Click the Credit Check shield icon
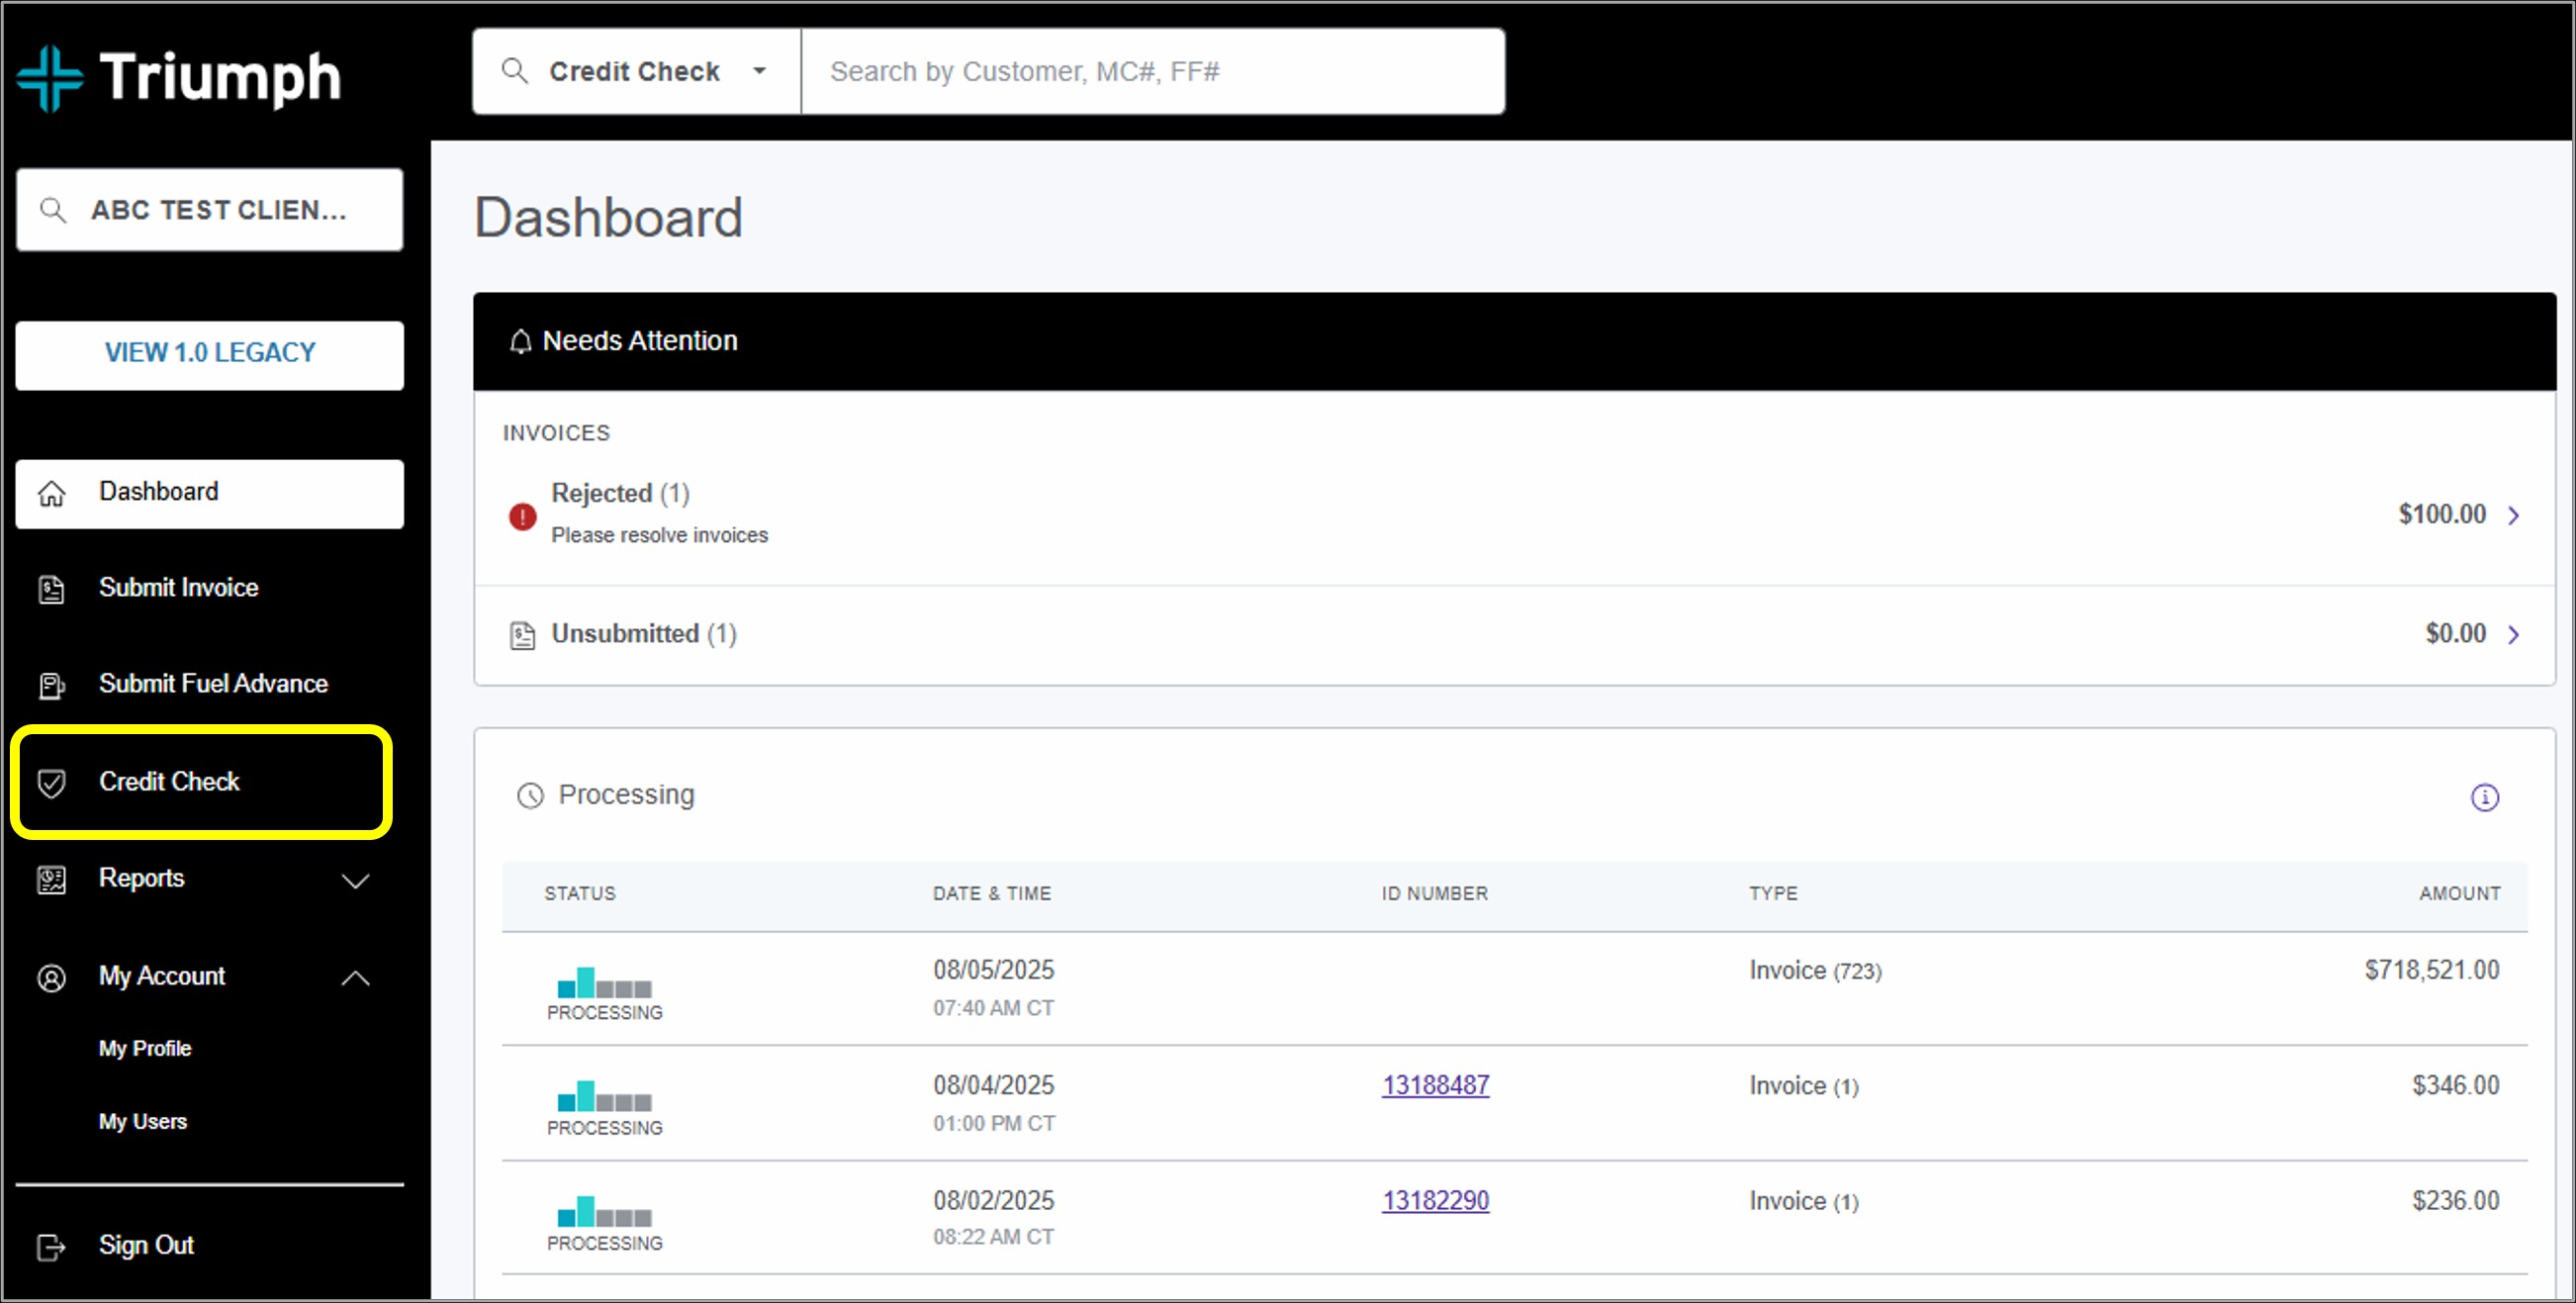The image size is (2576, 1303). pyautogui.click(x=51, y=783)
